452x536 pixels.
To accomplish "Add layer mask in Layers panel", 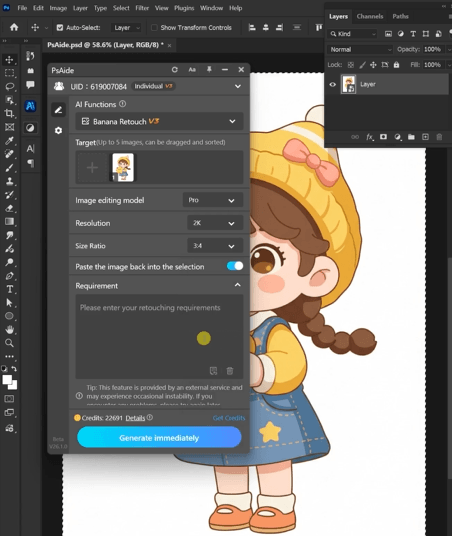I will click(383, 137).
